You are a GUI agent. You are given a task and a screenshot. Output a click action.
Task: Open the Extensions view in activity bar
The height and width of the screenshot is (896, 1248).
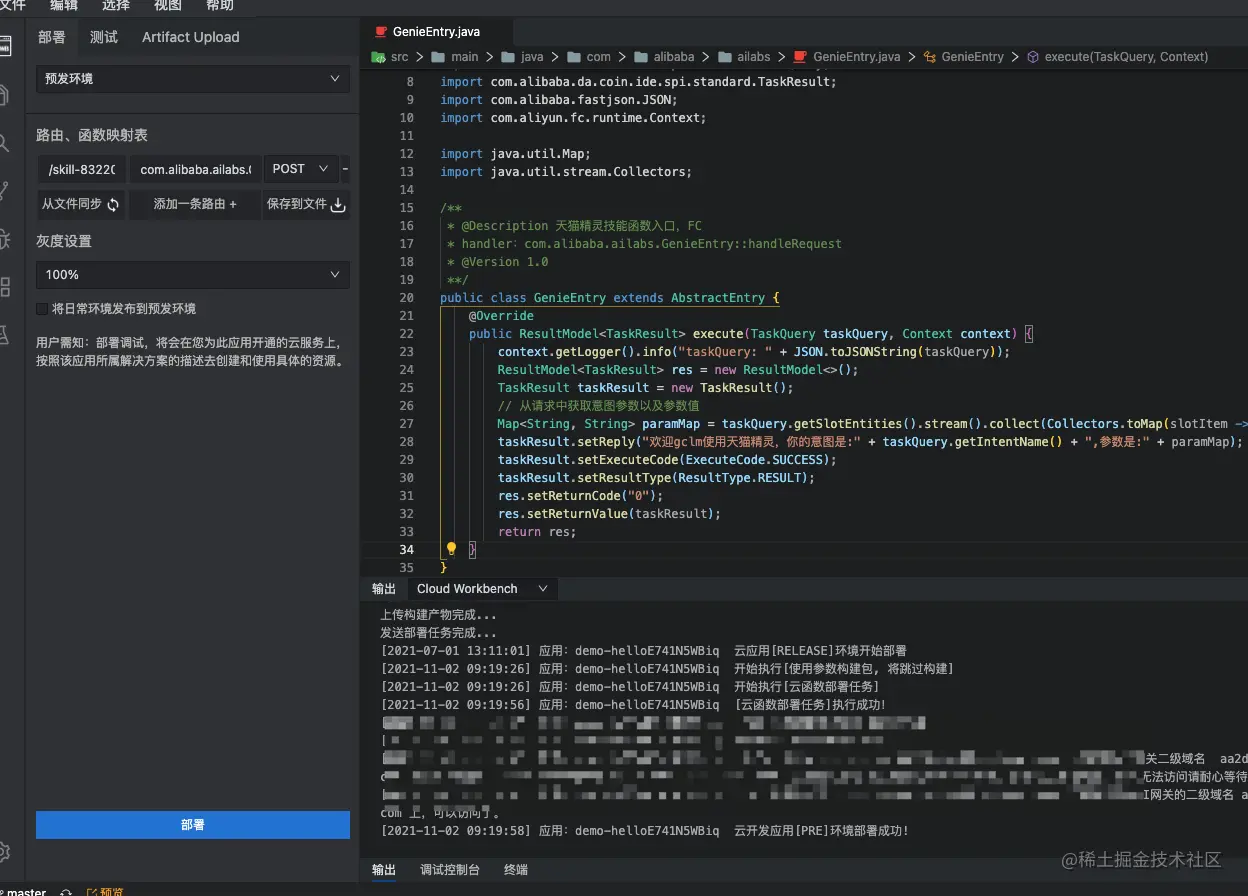coord(5,287)
